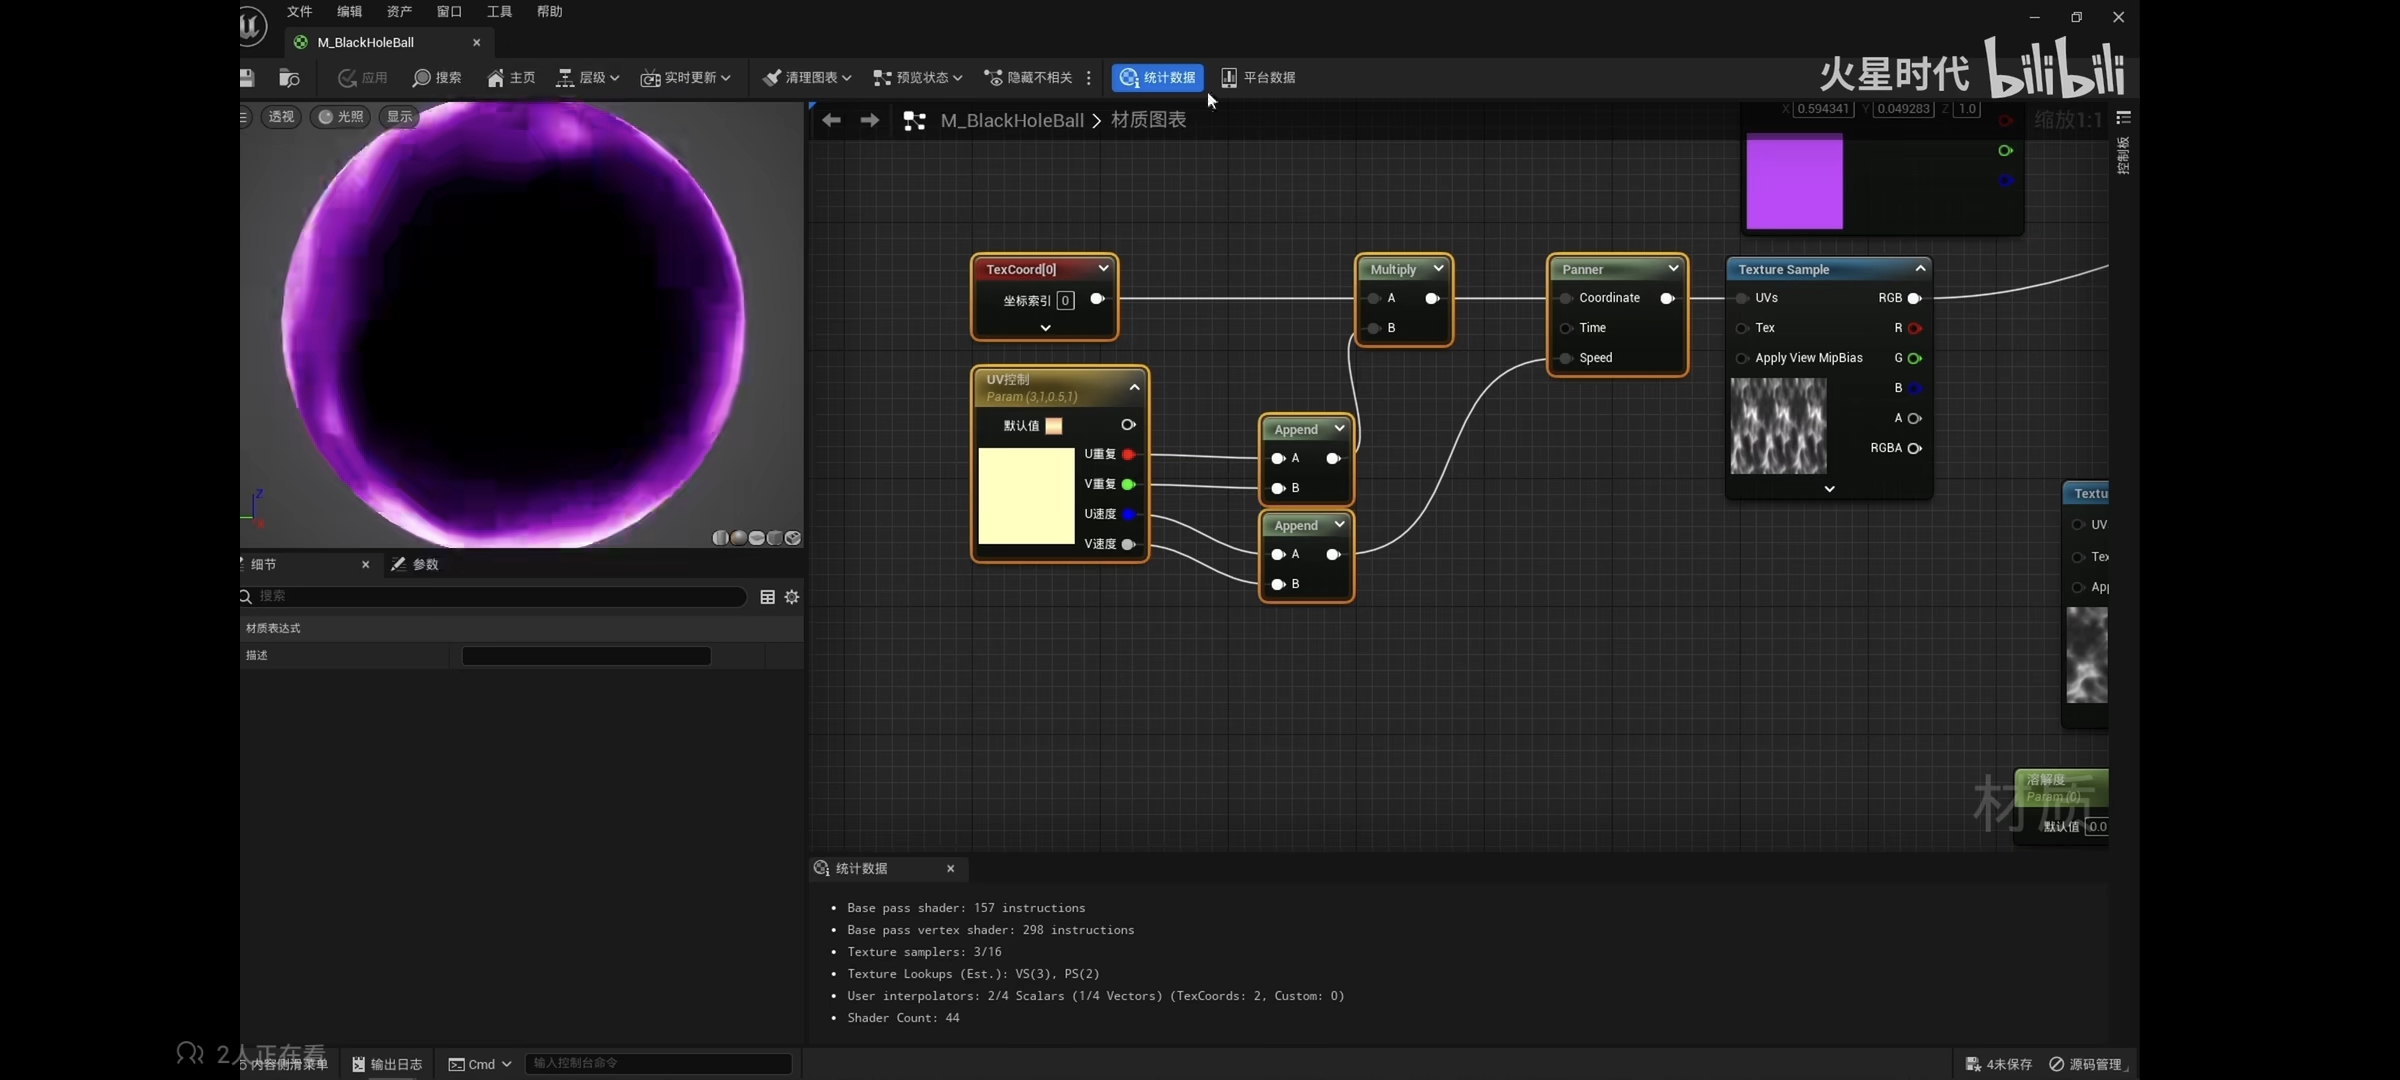The height and width of the screenshot is (1080, 2400).
Task: Navigate back with the left arrow
Action: [x=831, y=121]
